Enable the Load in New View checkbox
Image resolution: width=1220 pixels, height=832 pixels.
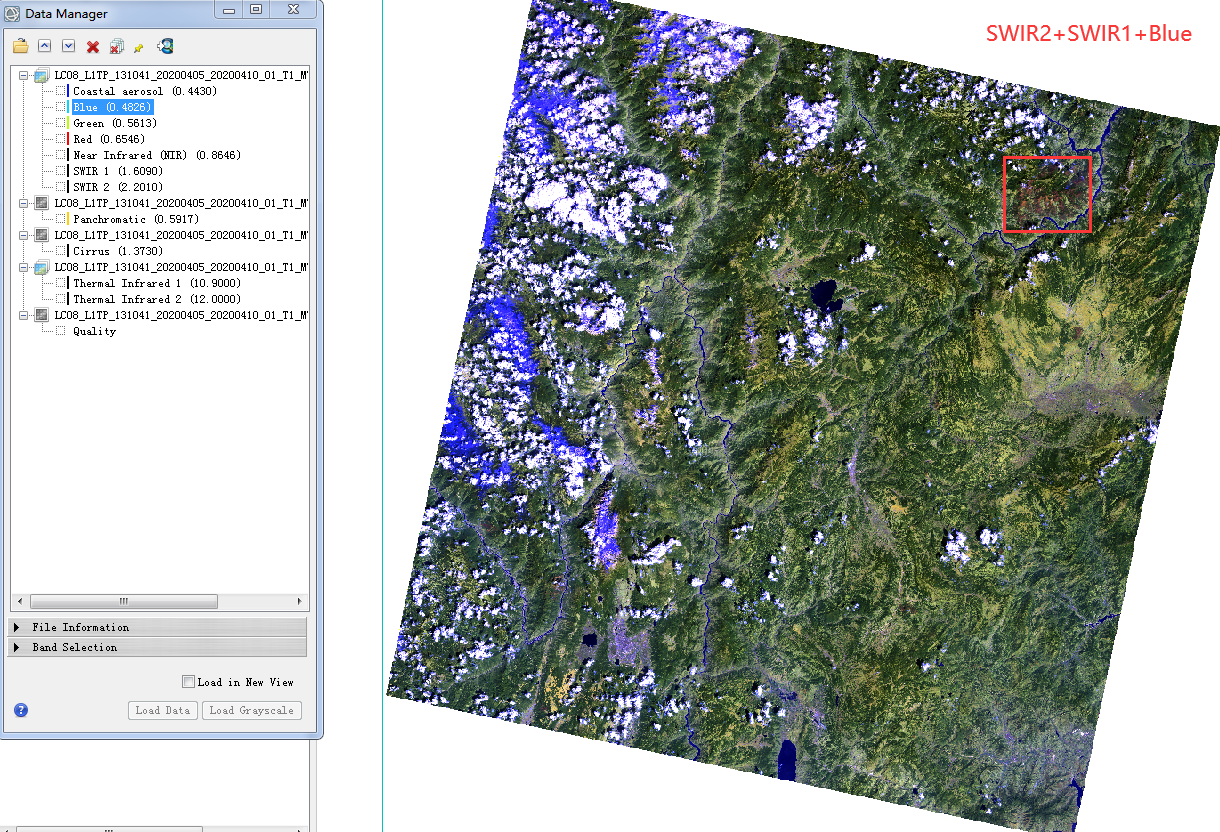pyautogui.click(x=188, y=682)
